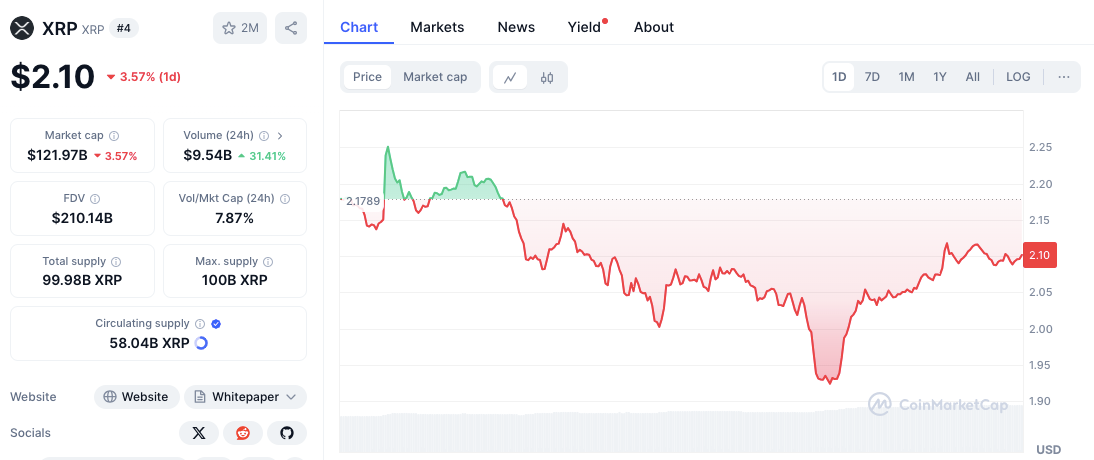Expand Volume (24h) details chevron
The width and height of the screenshot is (1094, 460).
click(x=280, y=135)
